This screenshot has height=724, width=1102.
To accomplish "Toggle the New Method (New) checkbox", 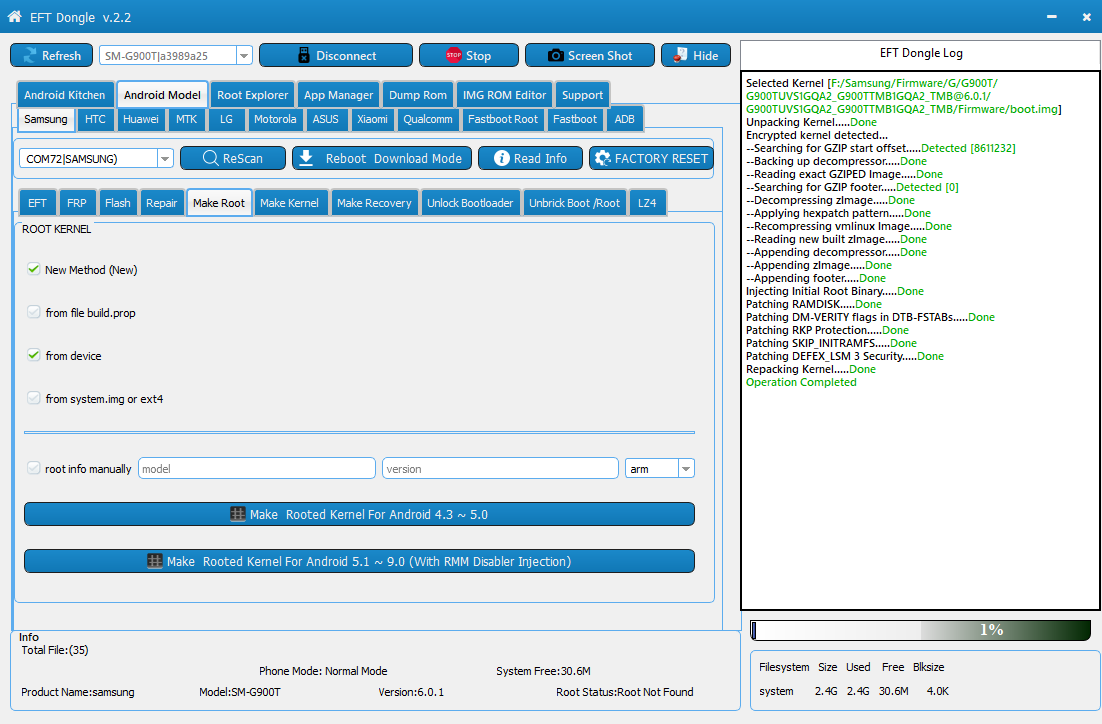I will point(33,269).
